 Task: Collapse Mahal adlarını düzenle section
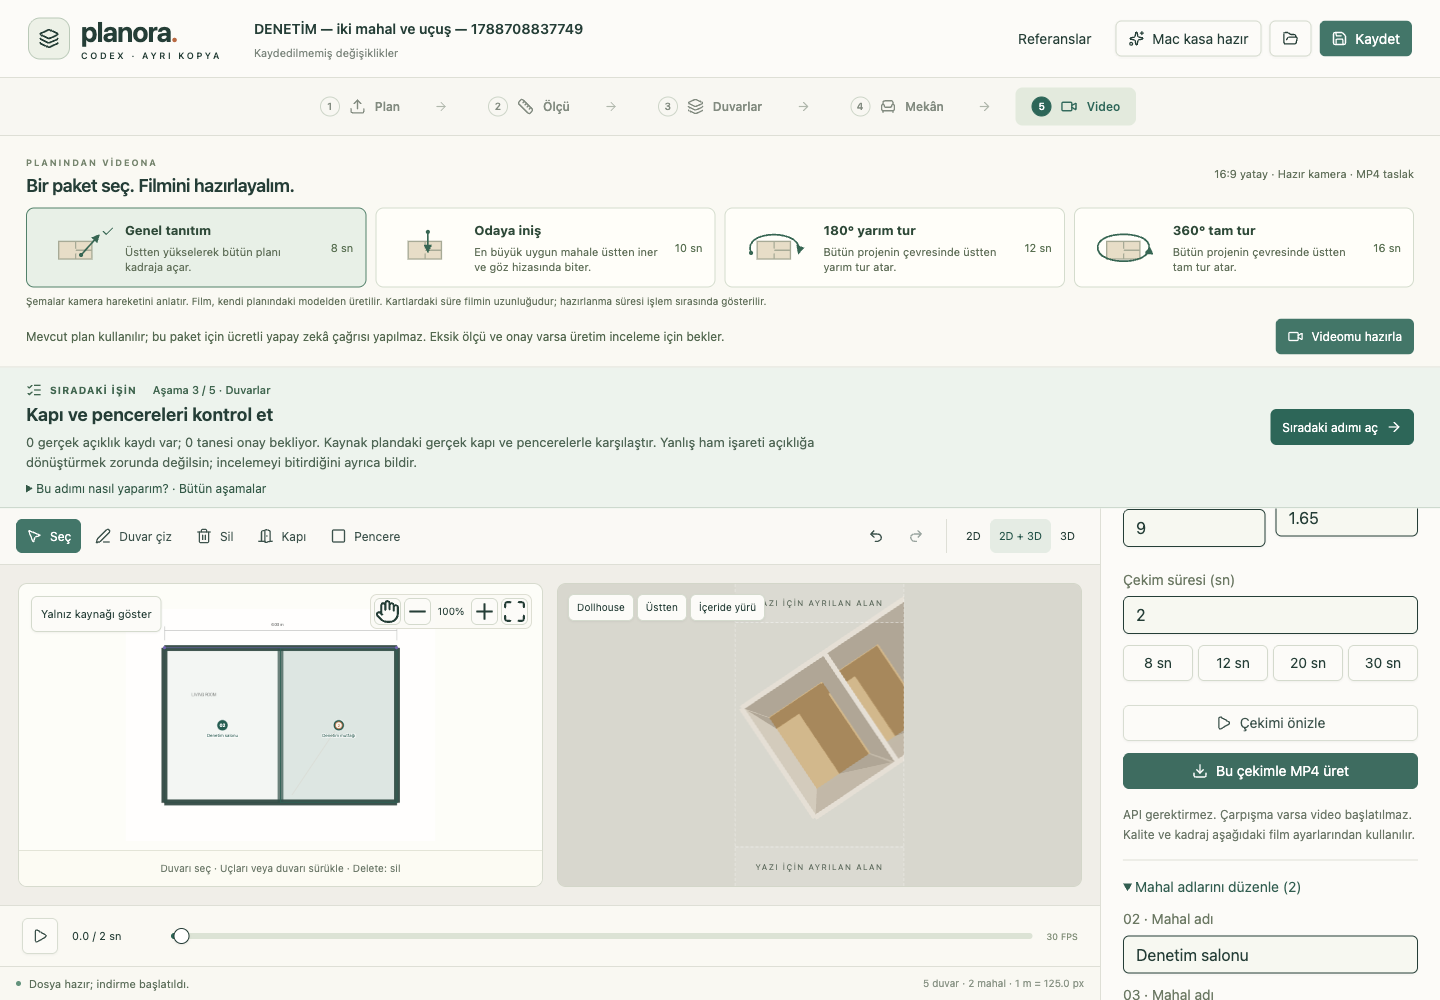(1212, 887)
